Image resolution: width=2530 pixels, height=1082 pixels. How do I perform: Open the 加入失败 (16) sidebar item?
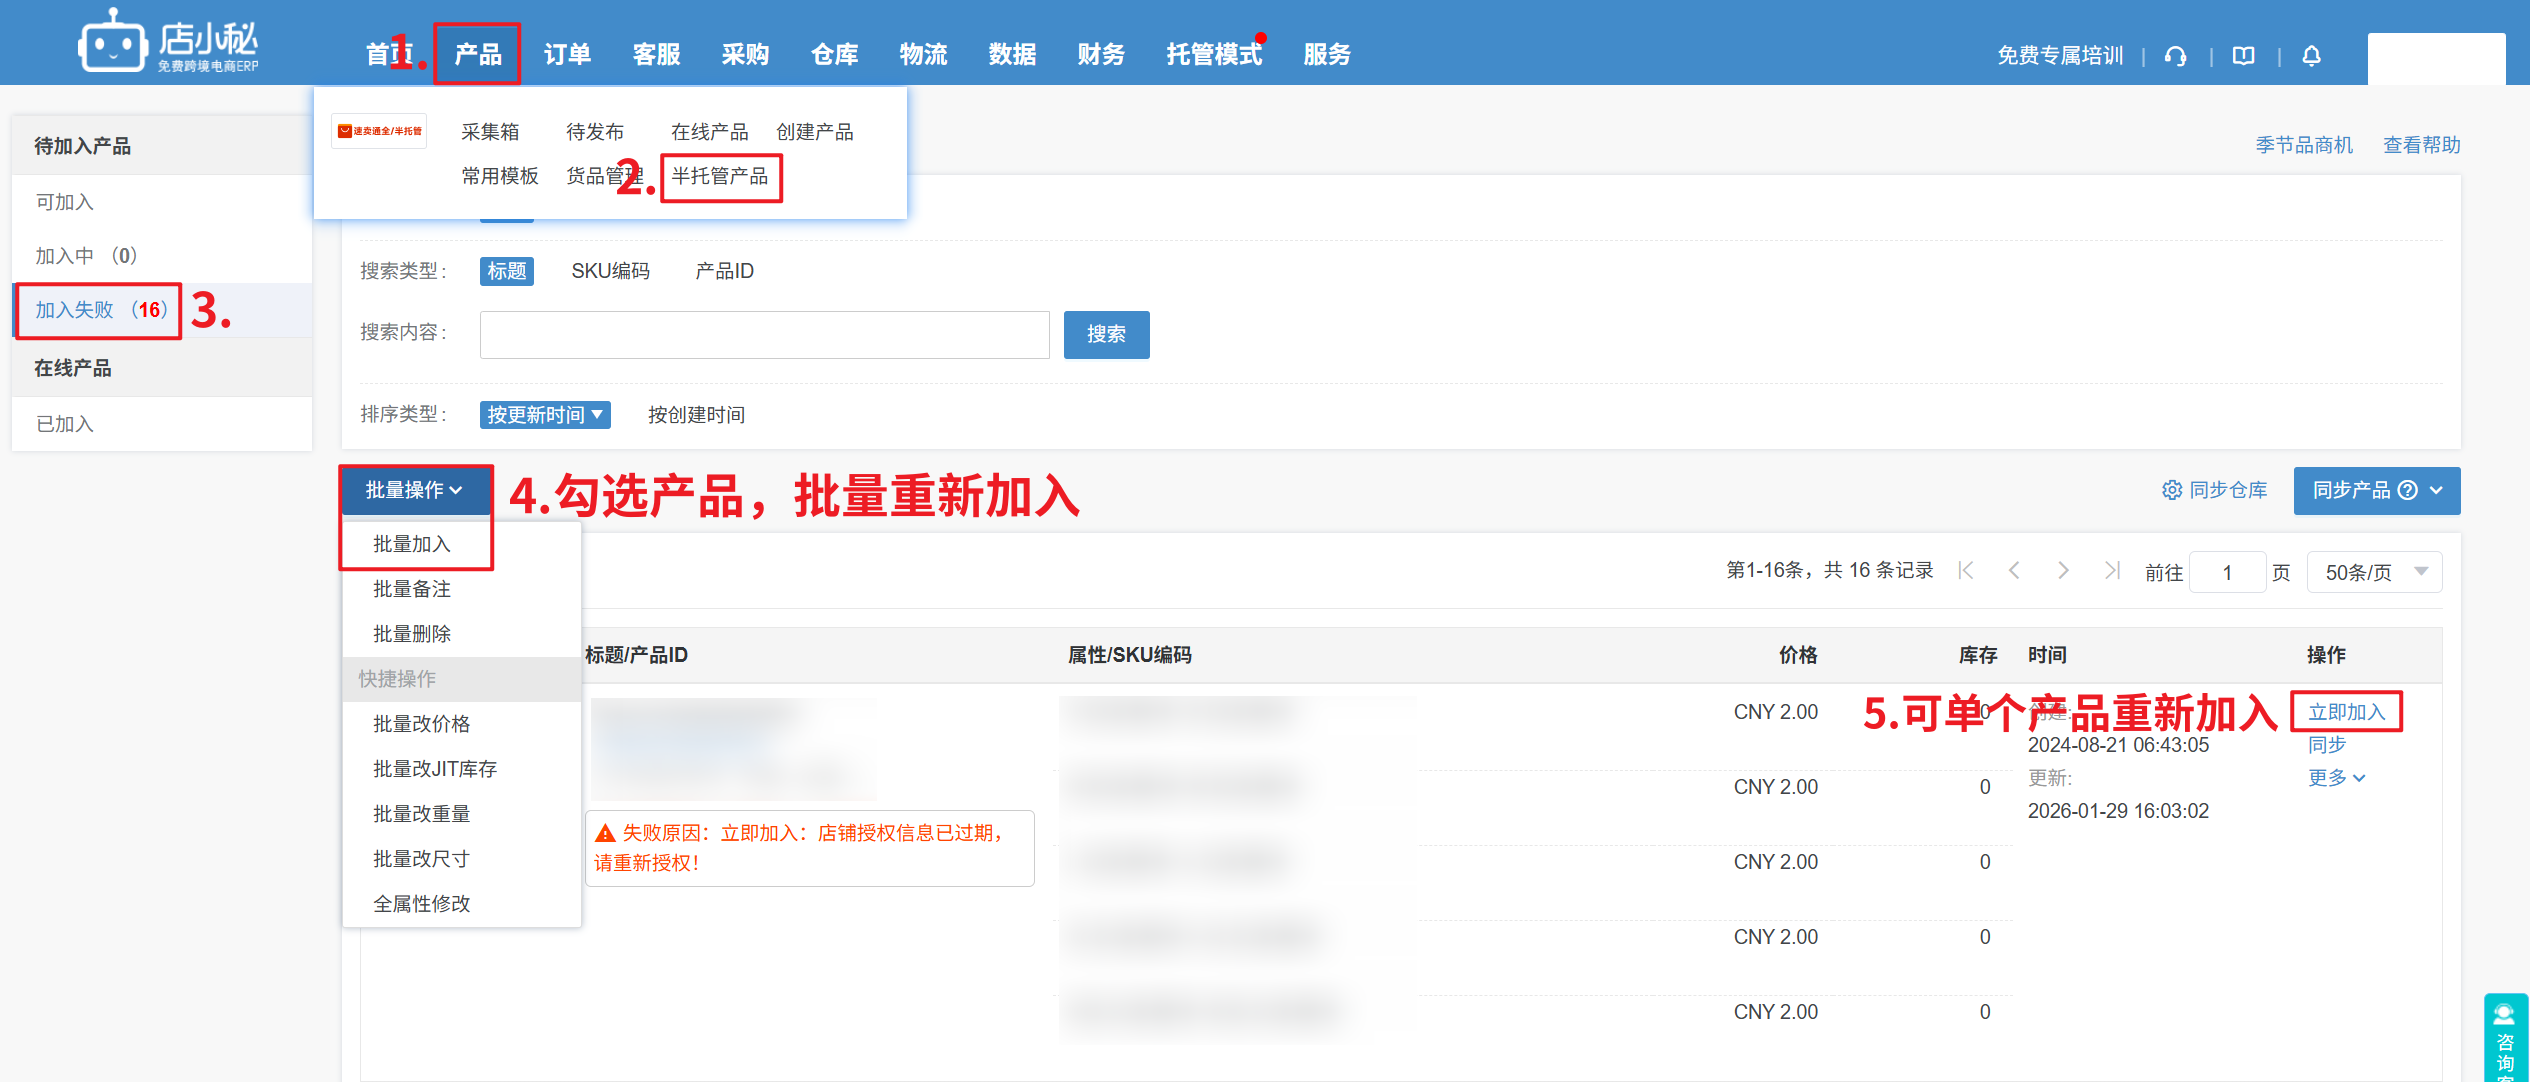click(99, 310)
